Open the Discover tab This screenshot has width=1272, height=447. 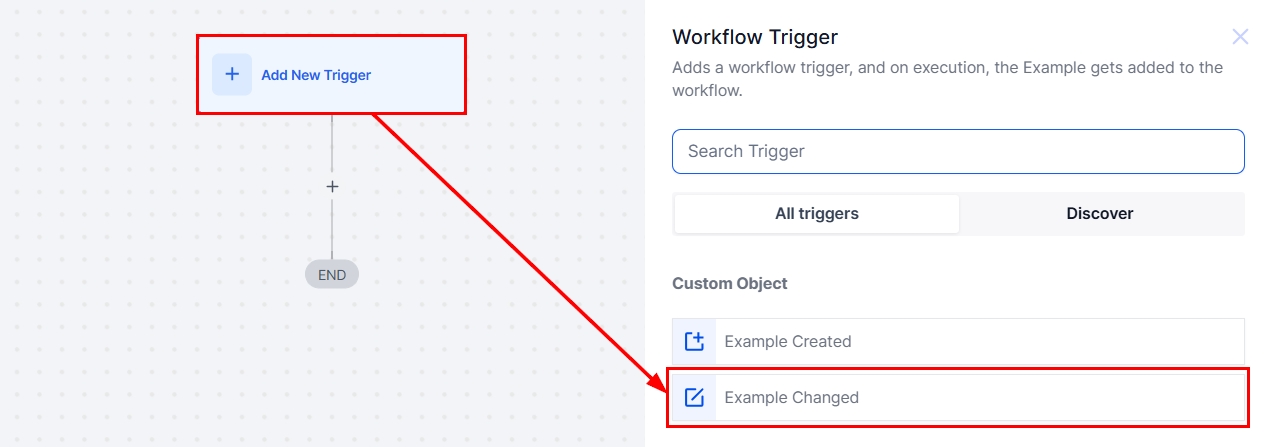click(1100, 213)
